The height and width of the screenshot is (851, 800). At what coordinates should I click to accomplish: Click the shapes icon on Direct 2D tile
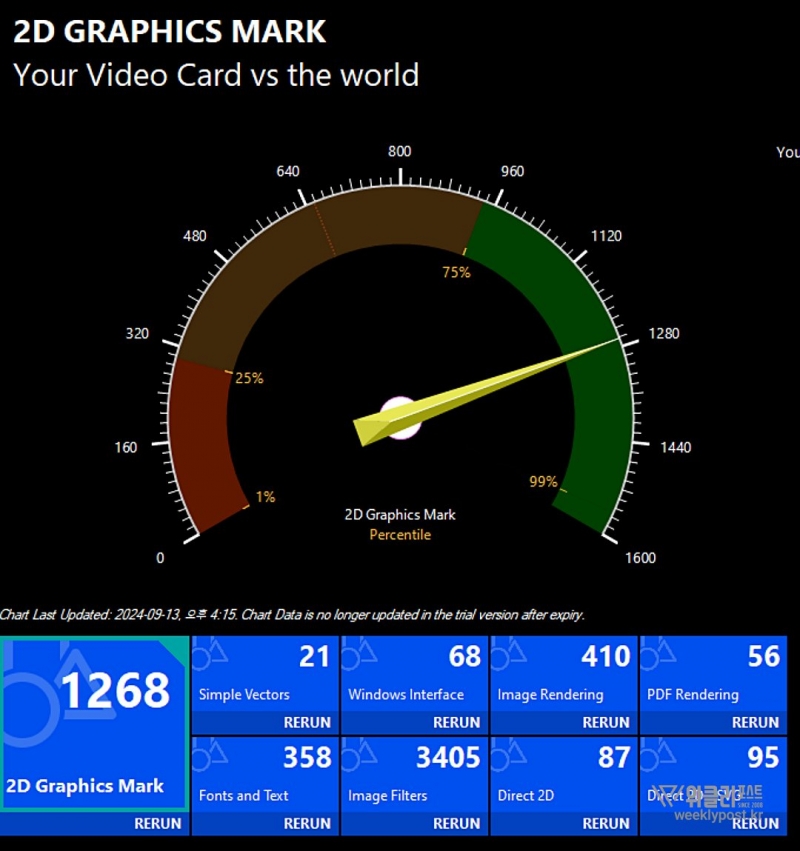pyautogui.click(x=509, y=756)
